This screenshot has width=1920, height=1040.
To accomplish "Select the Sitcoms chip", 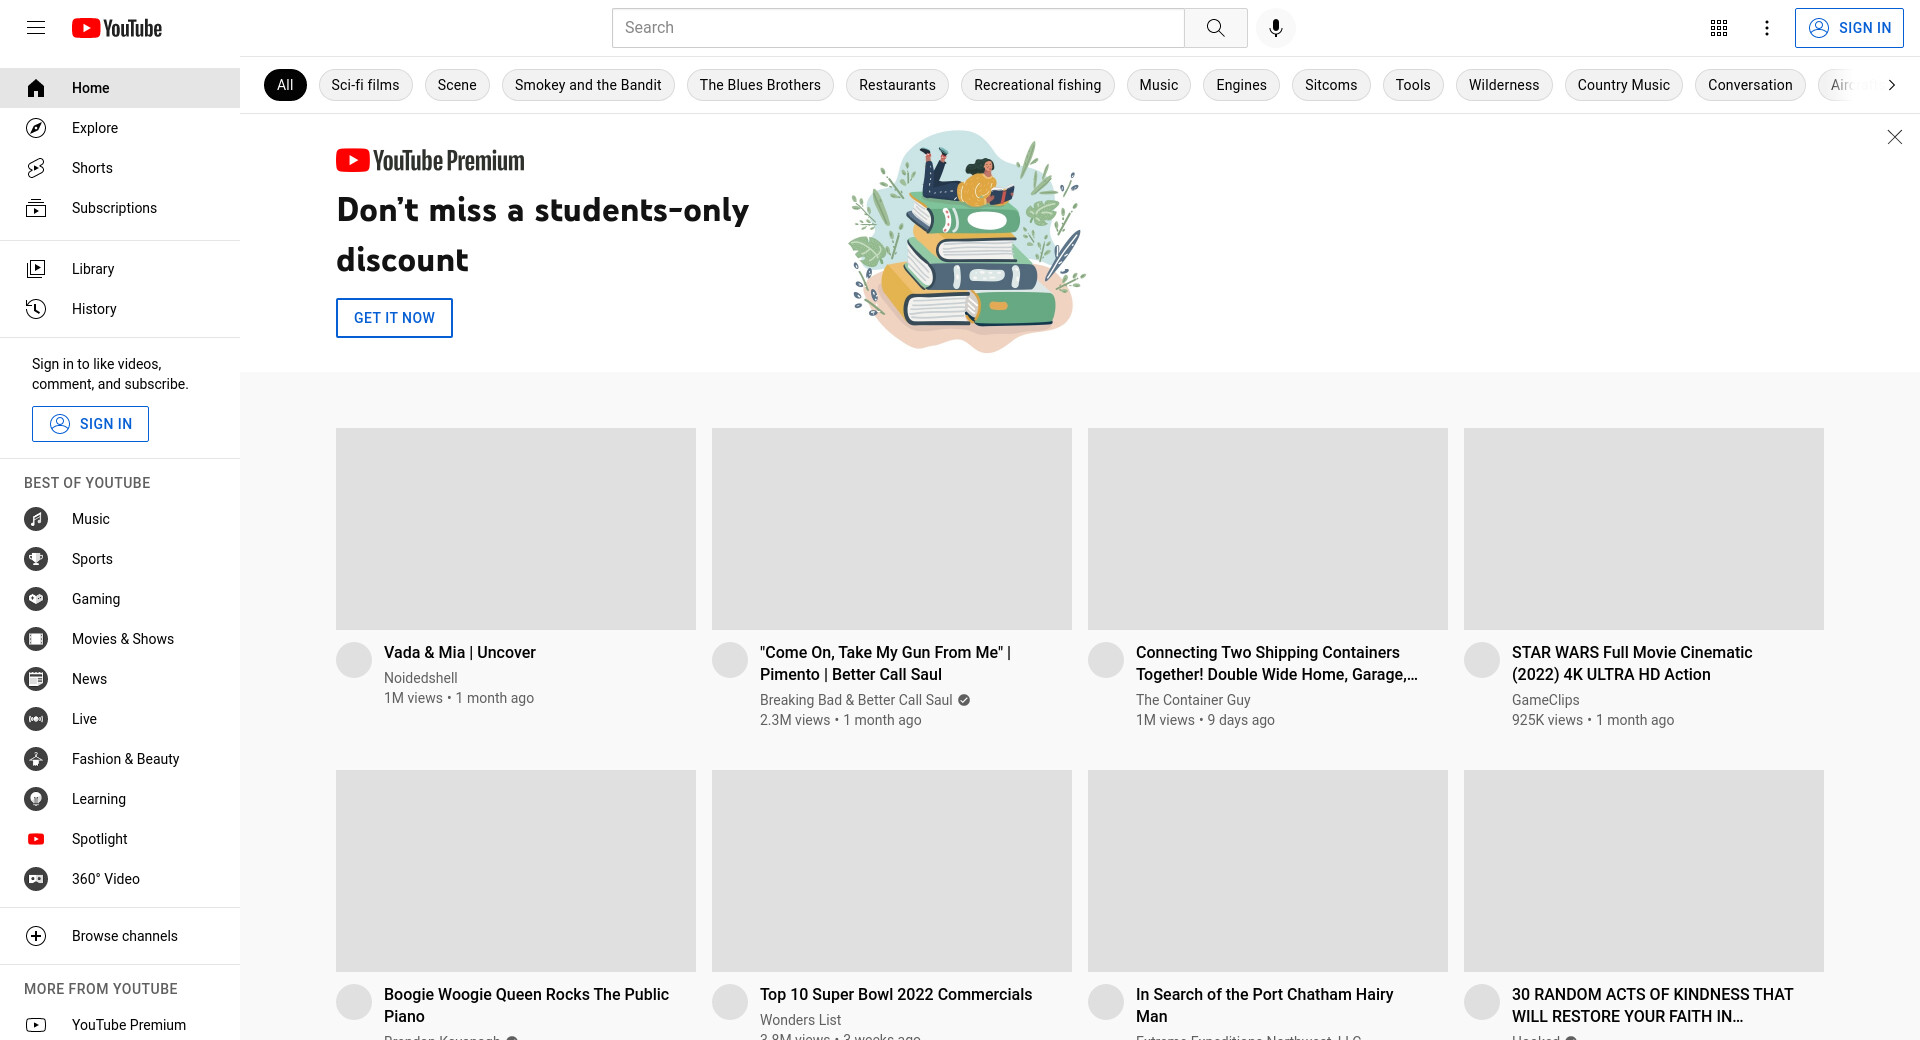I will pyautogui.click(x=1331, y=85).
